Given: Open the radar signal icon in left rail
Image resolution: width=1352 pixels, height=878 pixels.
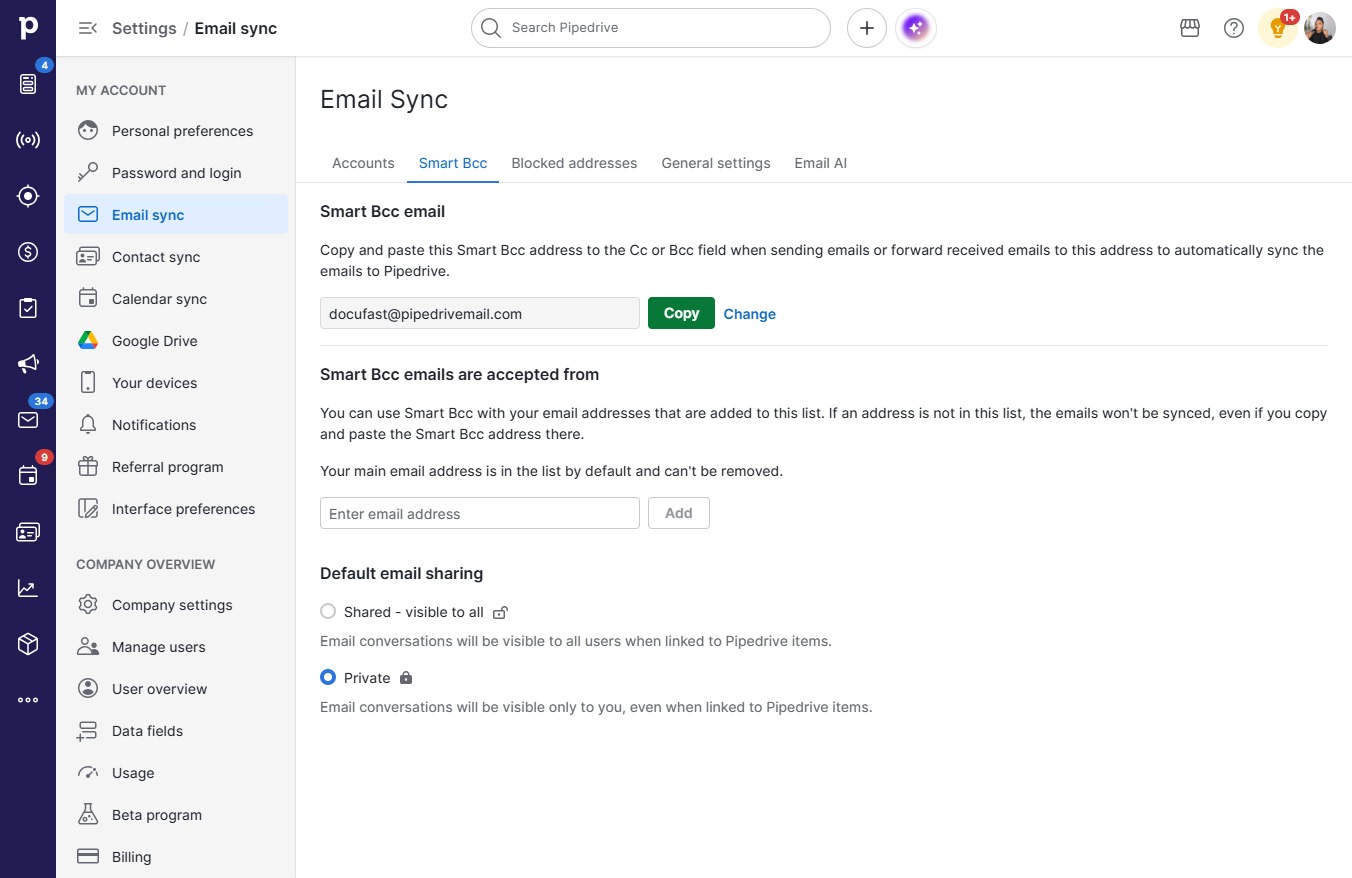Looking at the screenshot, I should coord(28,140).
